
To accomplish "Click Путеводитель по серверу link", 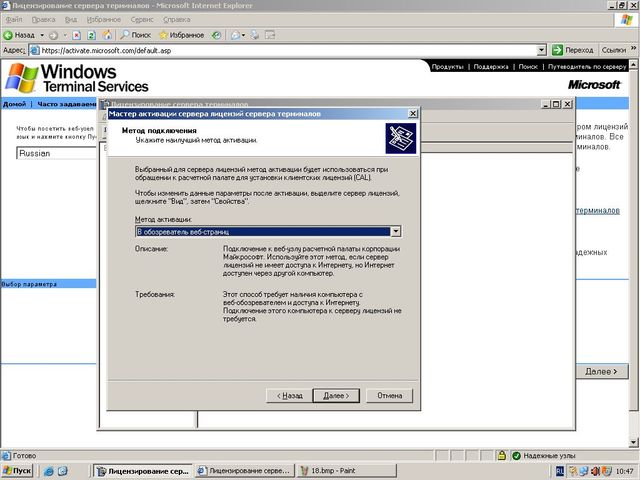I will coord(587,67).
